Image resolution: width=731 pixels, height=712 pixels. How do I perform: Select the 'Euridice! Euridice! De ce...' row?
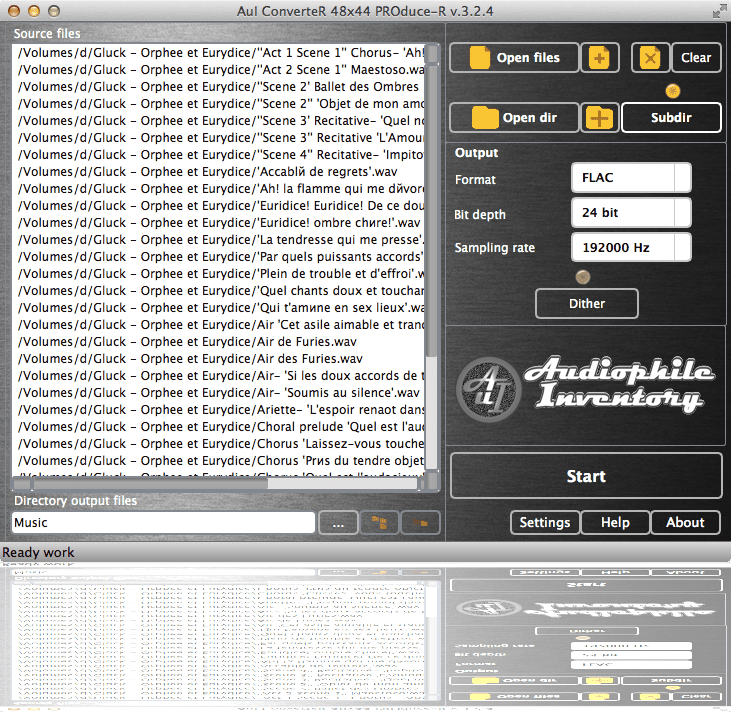pyautogui.click(x=218, y=206)
